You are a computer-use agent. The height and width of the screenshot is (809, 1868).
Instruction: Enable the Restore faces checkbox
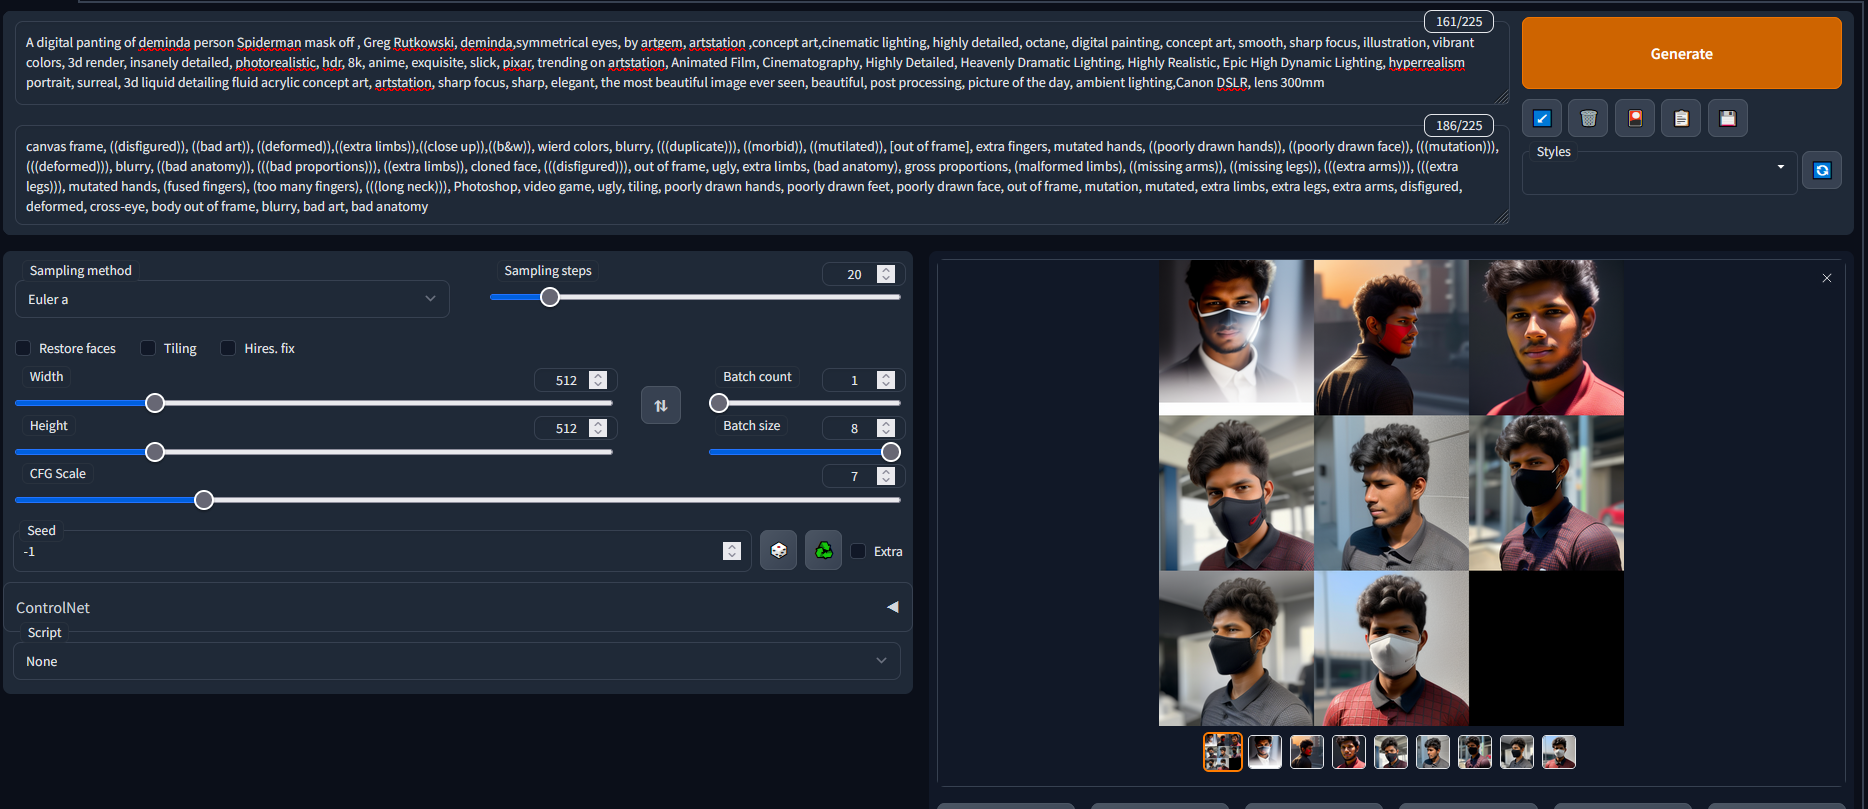coord(24,348)
